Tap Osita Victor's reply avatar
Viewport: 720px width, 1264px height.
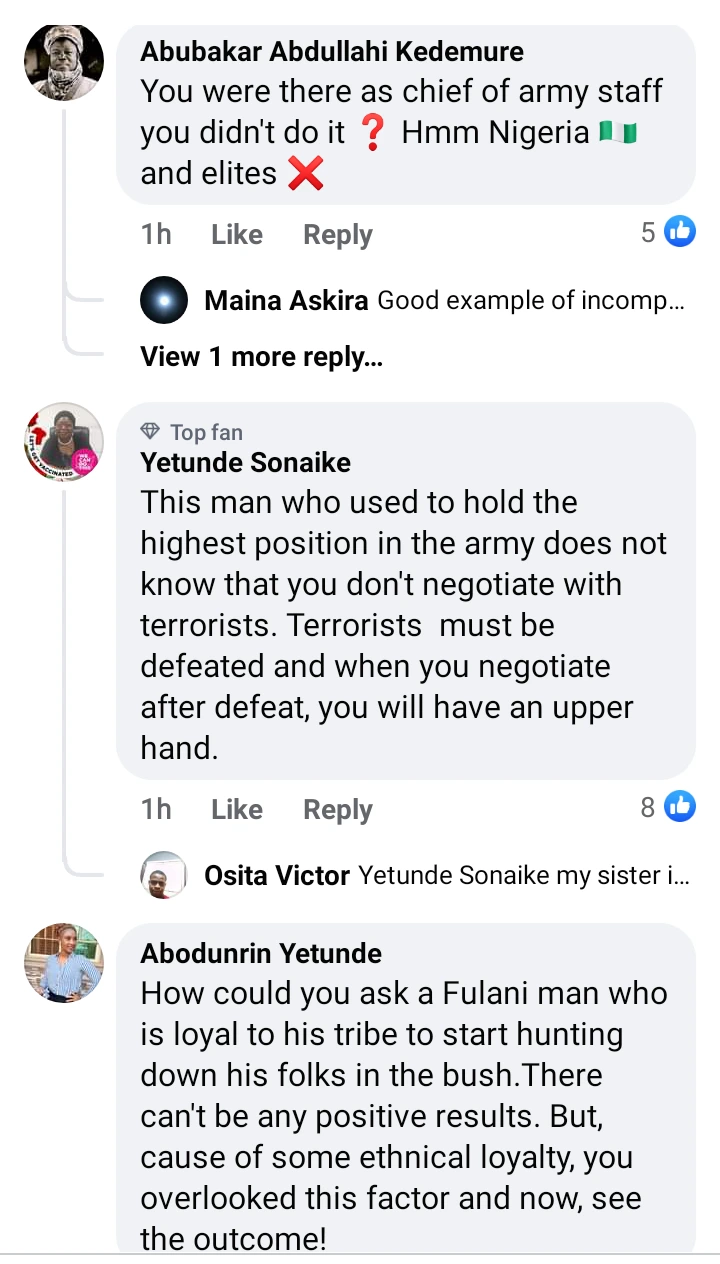pos(164,876)
